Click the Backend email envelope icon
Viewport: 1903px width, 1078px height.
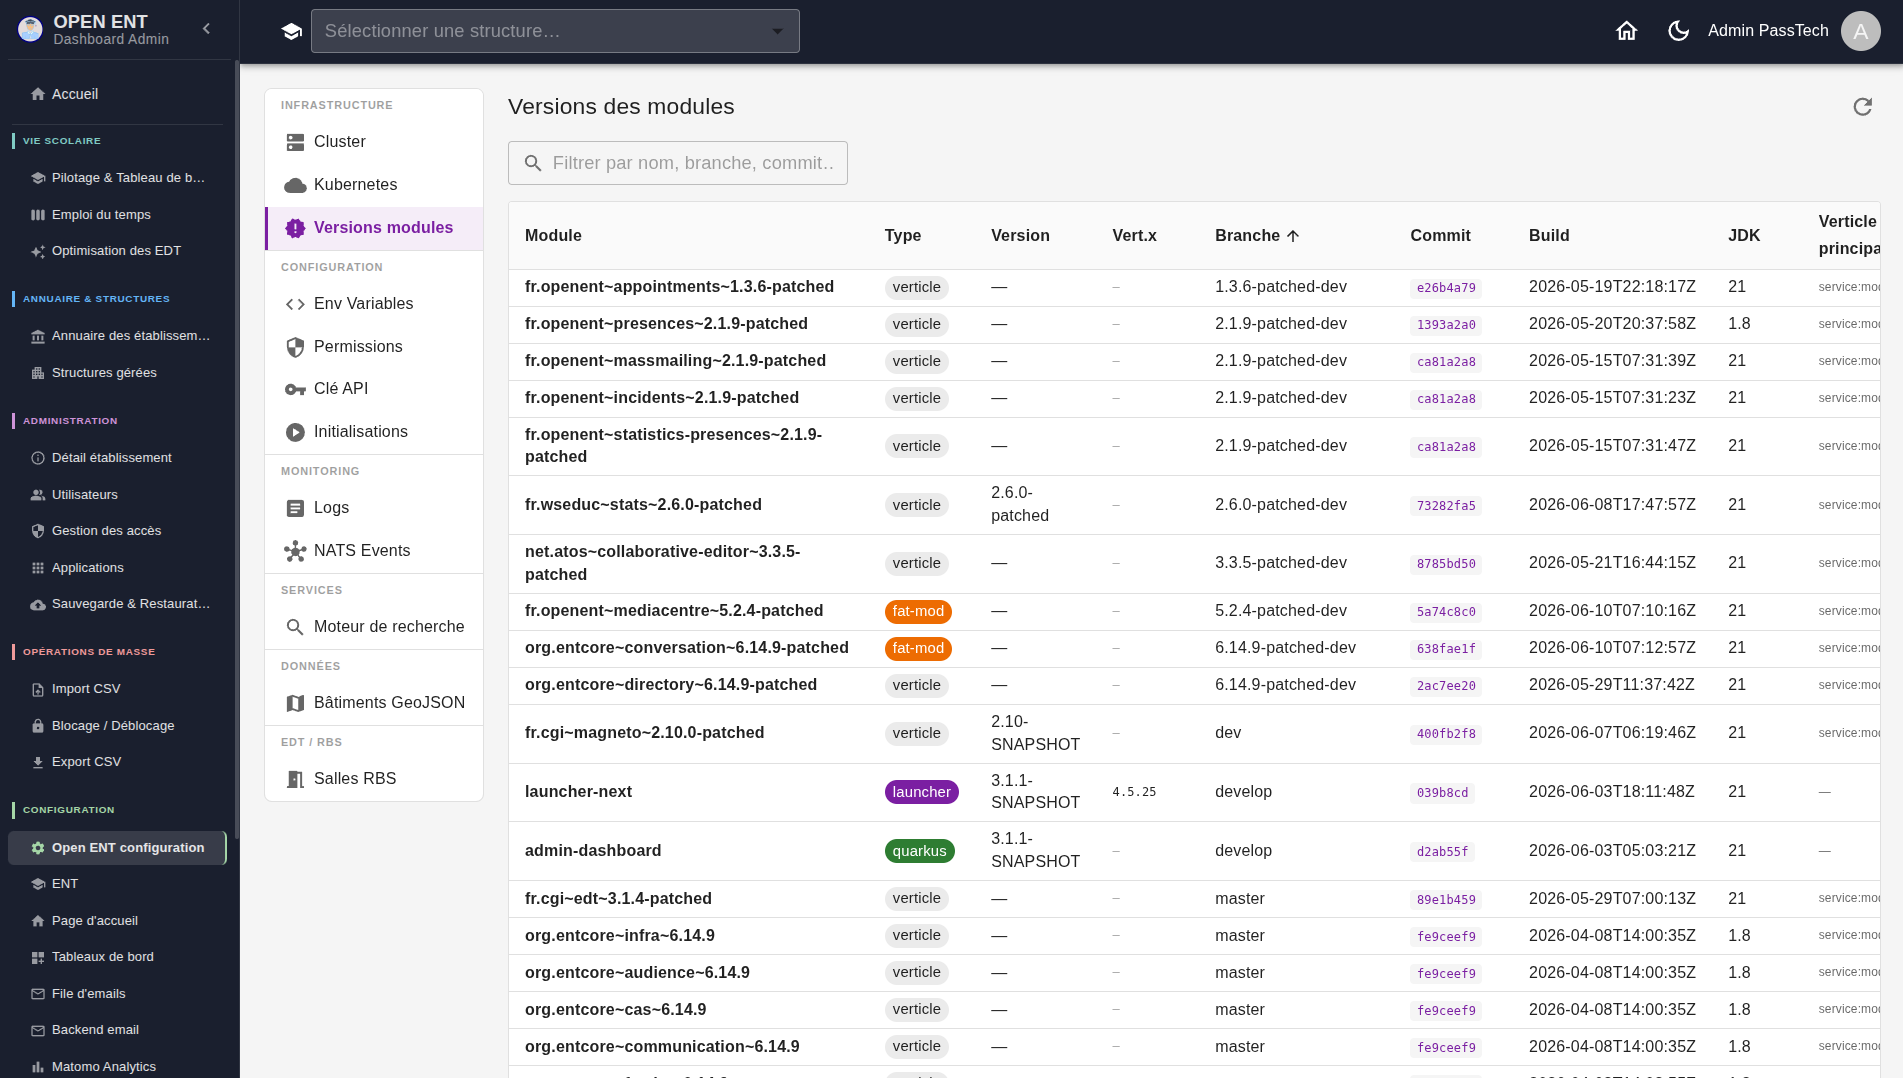(x=38, y=1030)
